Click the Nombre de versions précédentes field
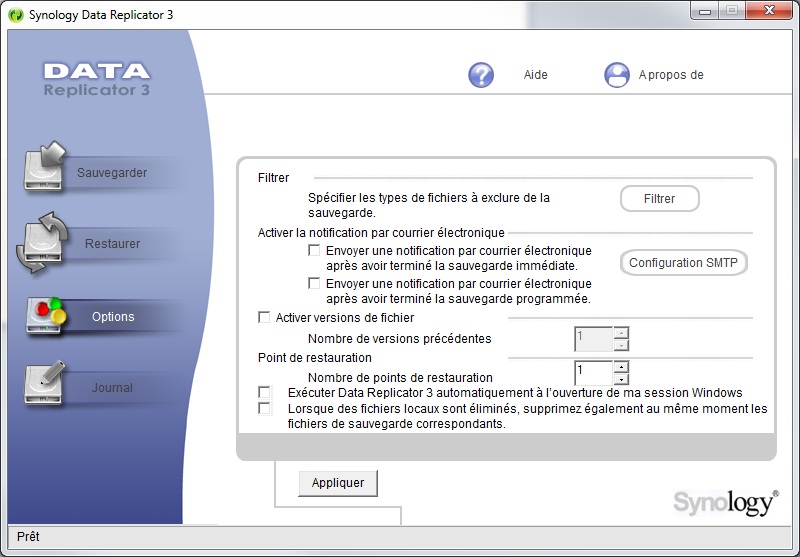800x557 pixels. [x=594, y=339]
